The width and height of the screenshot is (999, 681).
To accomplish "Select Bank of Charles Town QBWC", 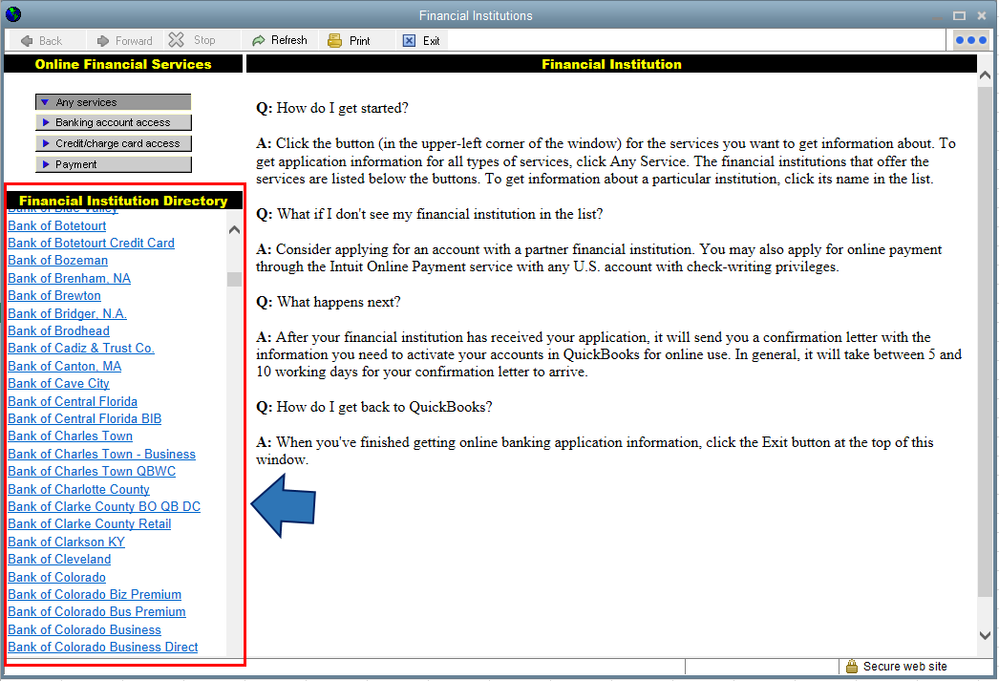I will click(x=92, y=471).
